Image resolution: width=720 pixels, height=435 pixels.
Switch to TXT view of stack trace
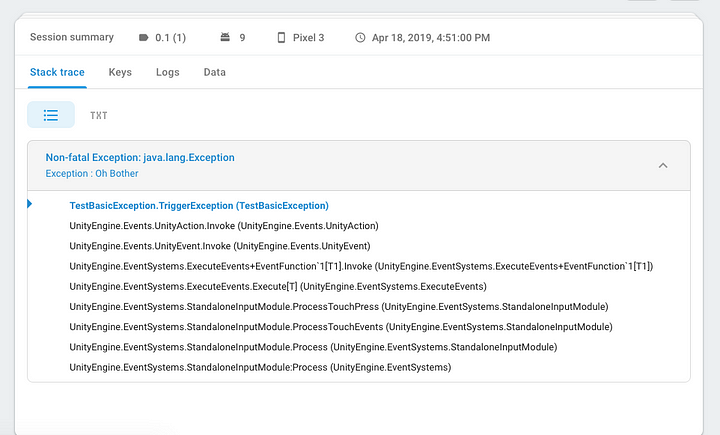click(x=99, y=115)
